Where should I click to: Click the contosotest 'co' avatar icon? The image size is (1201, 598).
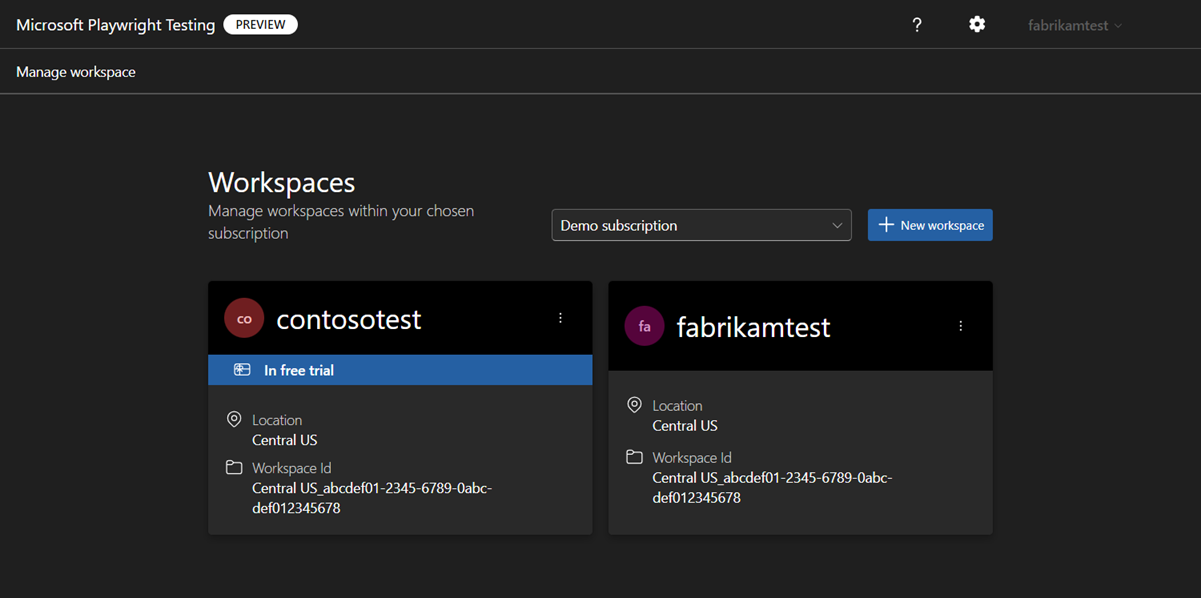[x=244, y=319]
